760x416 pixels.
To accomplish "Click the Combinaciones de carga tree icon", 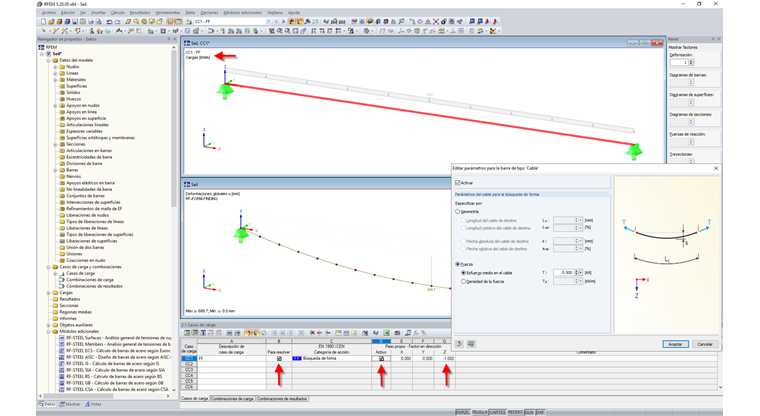I will (x=62, y=280).
